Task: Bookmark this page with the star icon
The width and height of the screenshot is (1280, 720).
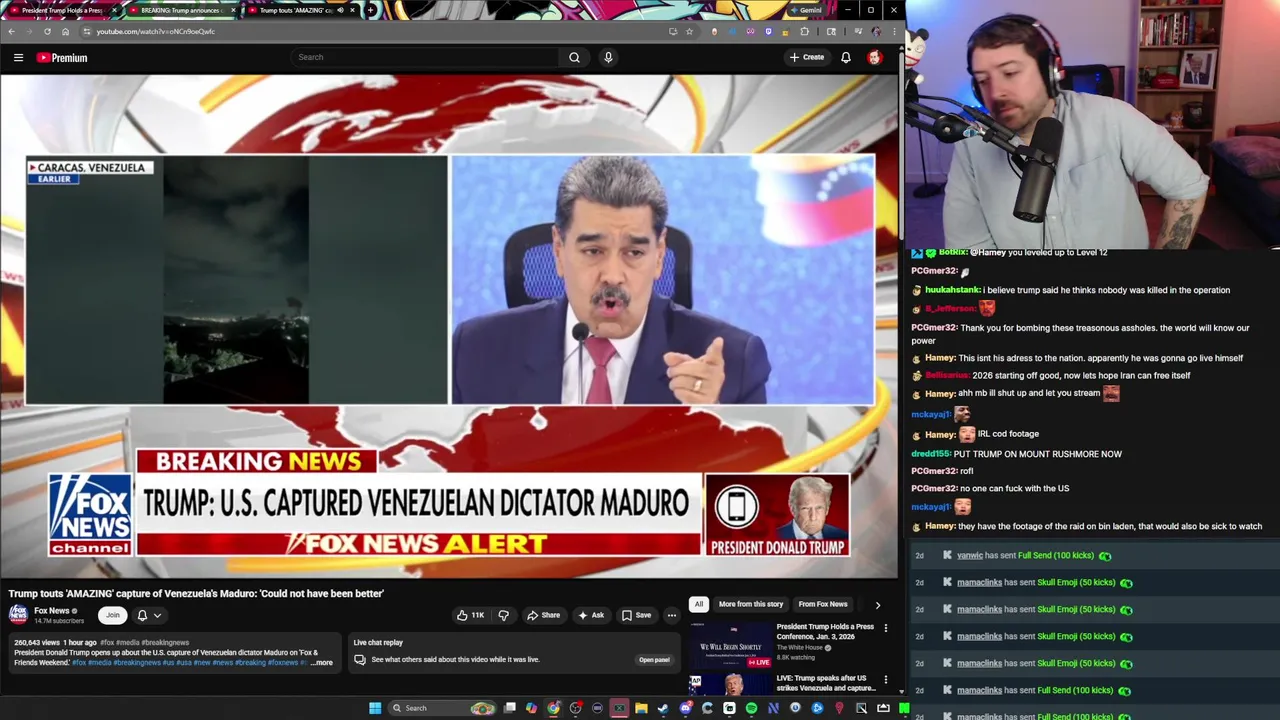Action: [x=689, y=31]
